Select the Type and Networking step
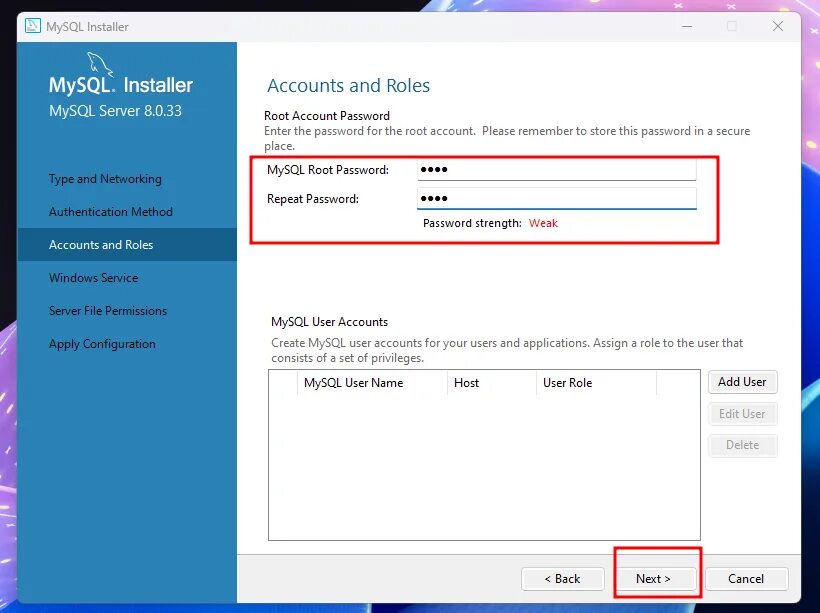The image size is (820, 613). click(x=104, y=178)
